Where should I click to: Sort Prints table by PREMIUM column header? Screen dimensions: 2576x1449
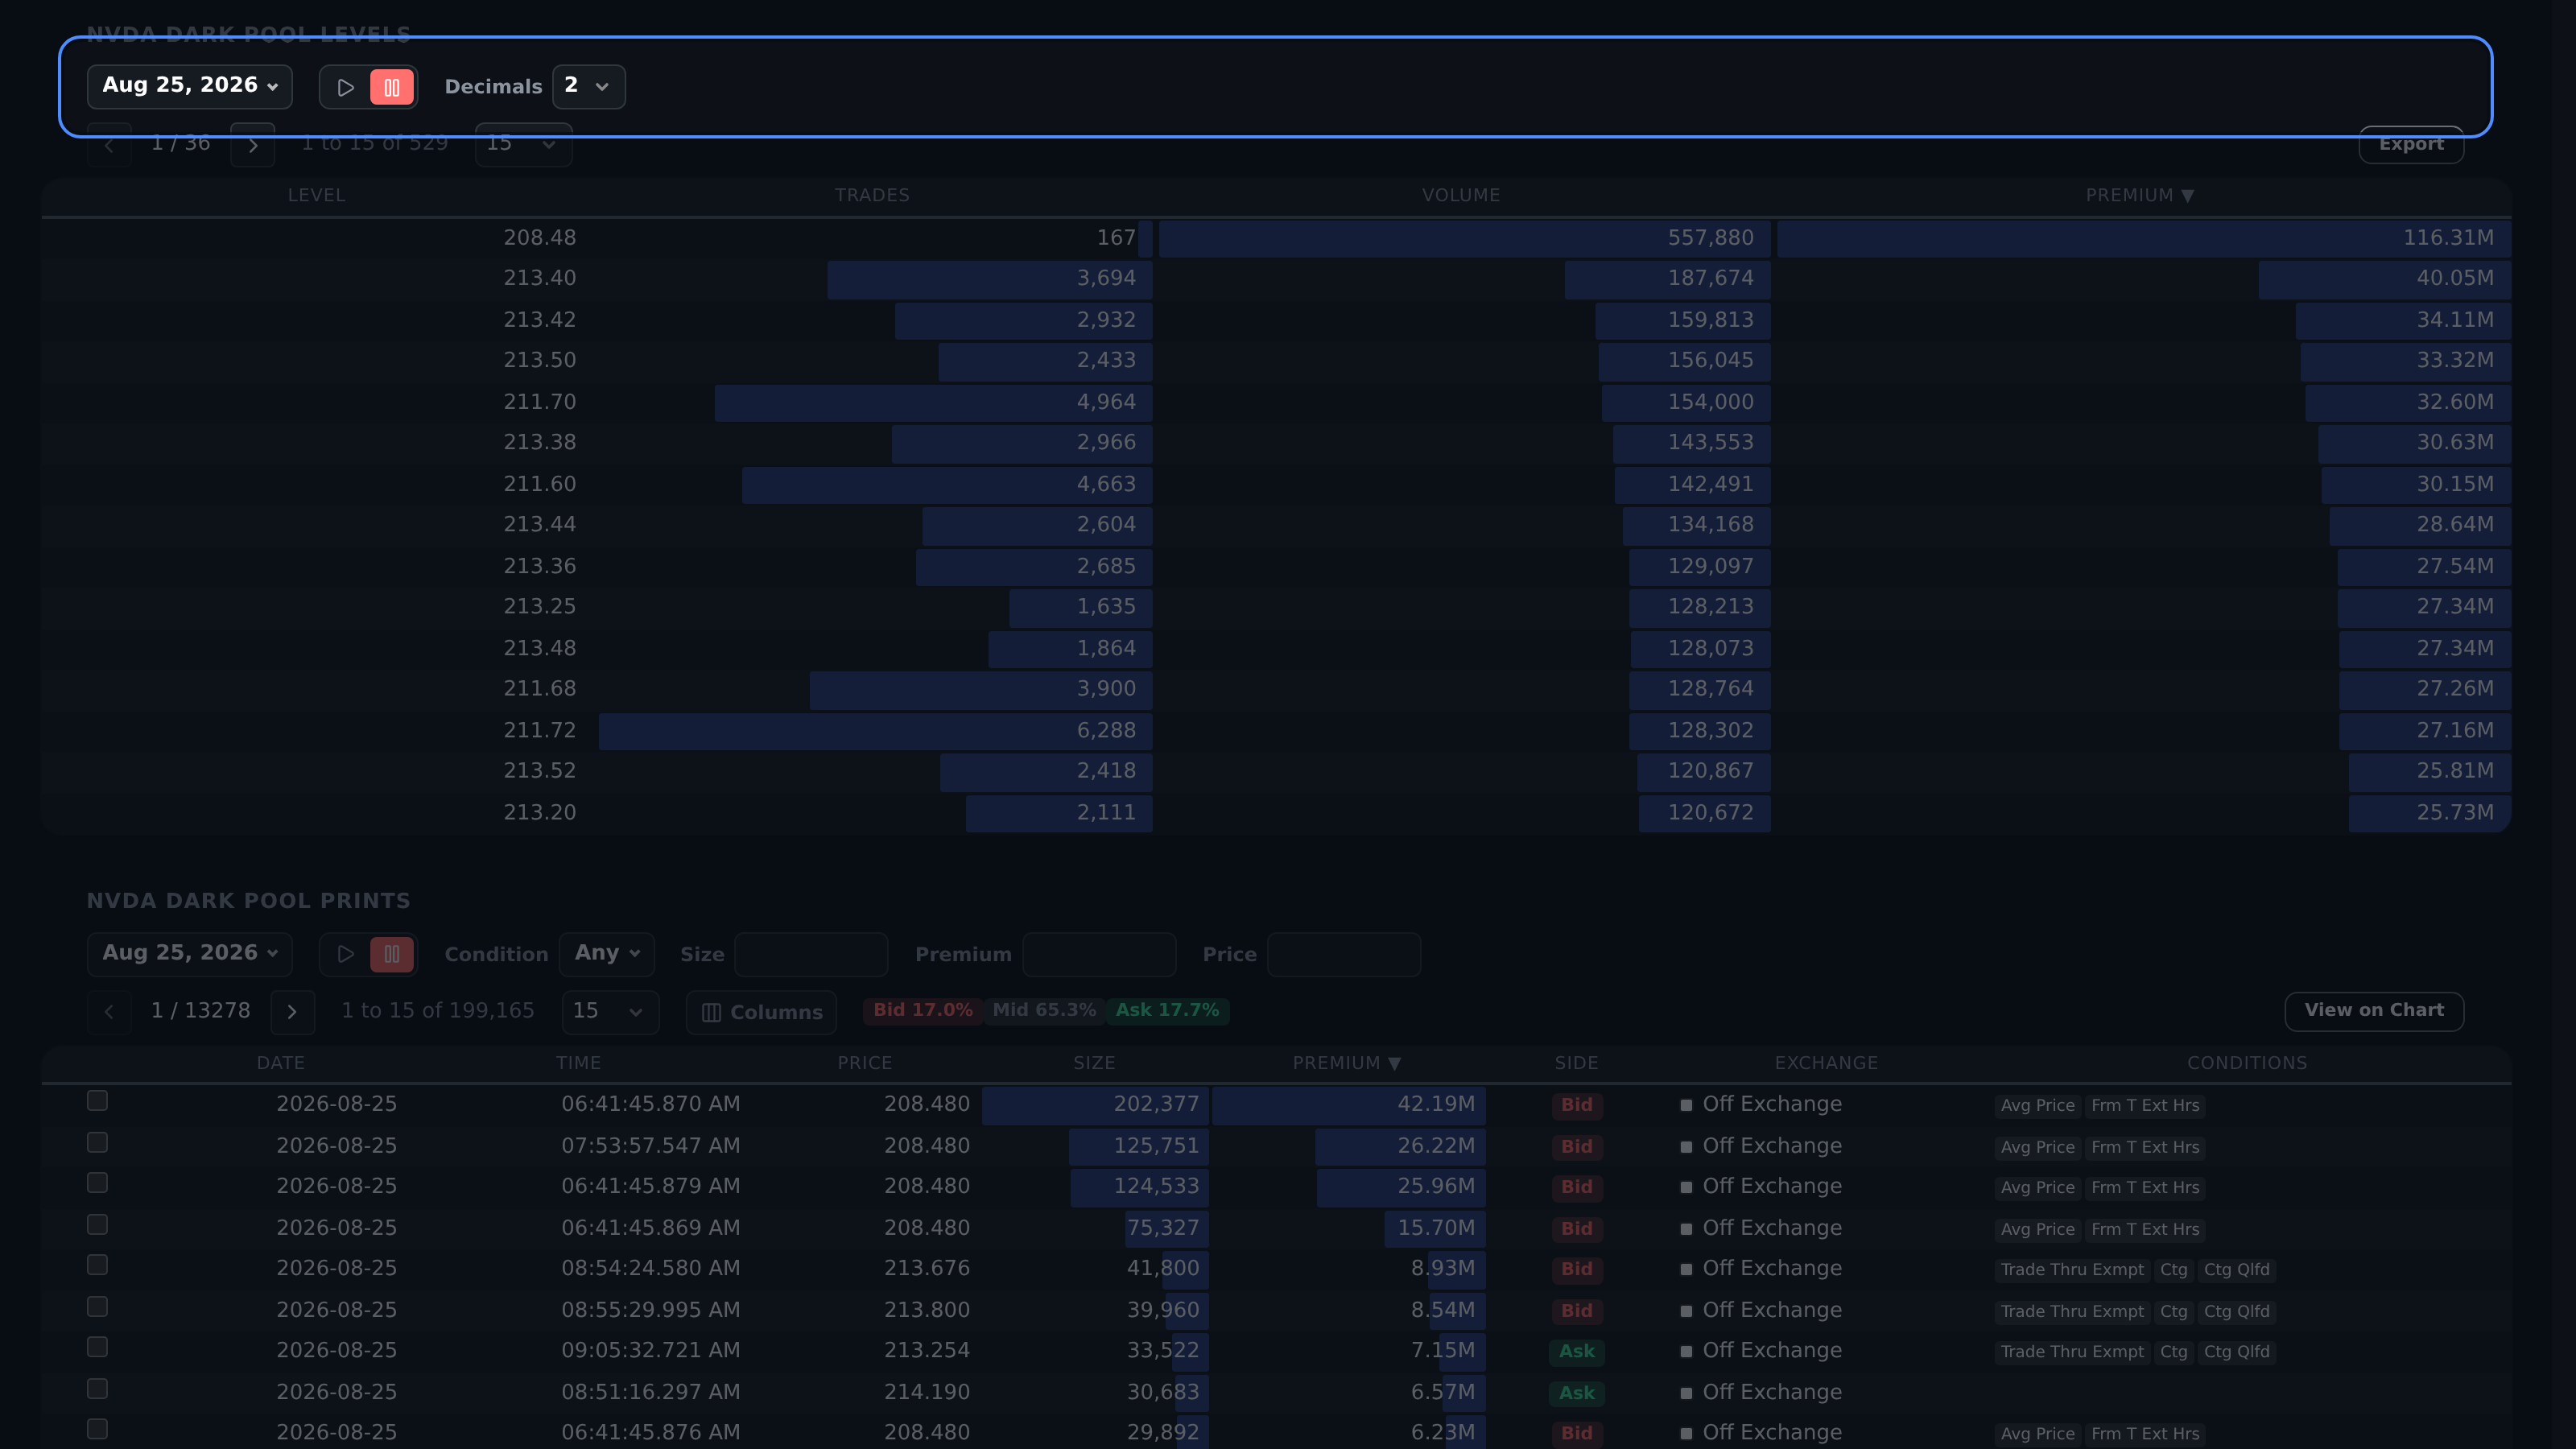click(x=1346, y=1063)
